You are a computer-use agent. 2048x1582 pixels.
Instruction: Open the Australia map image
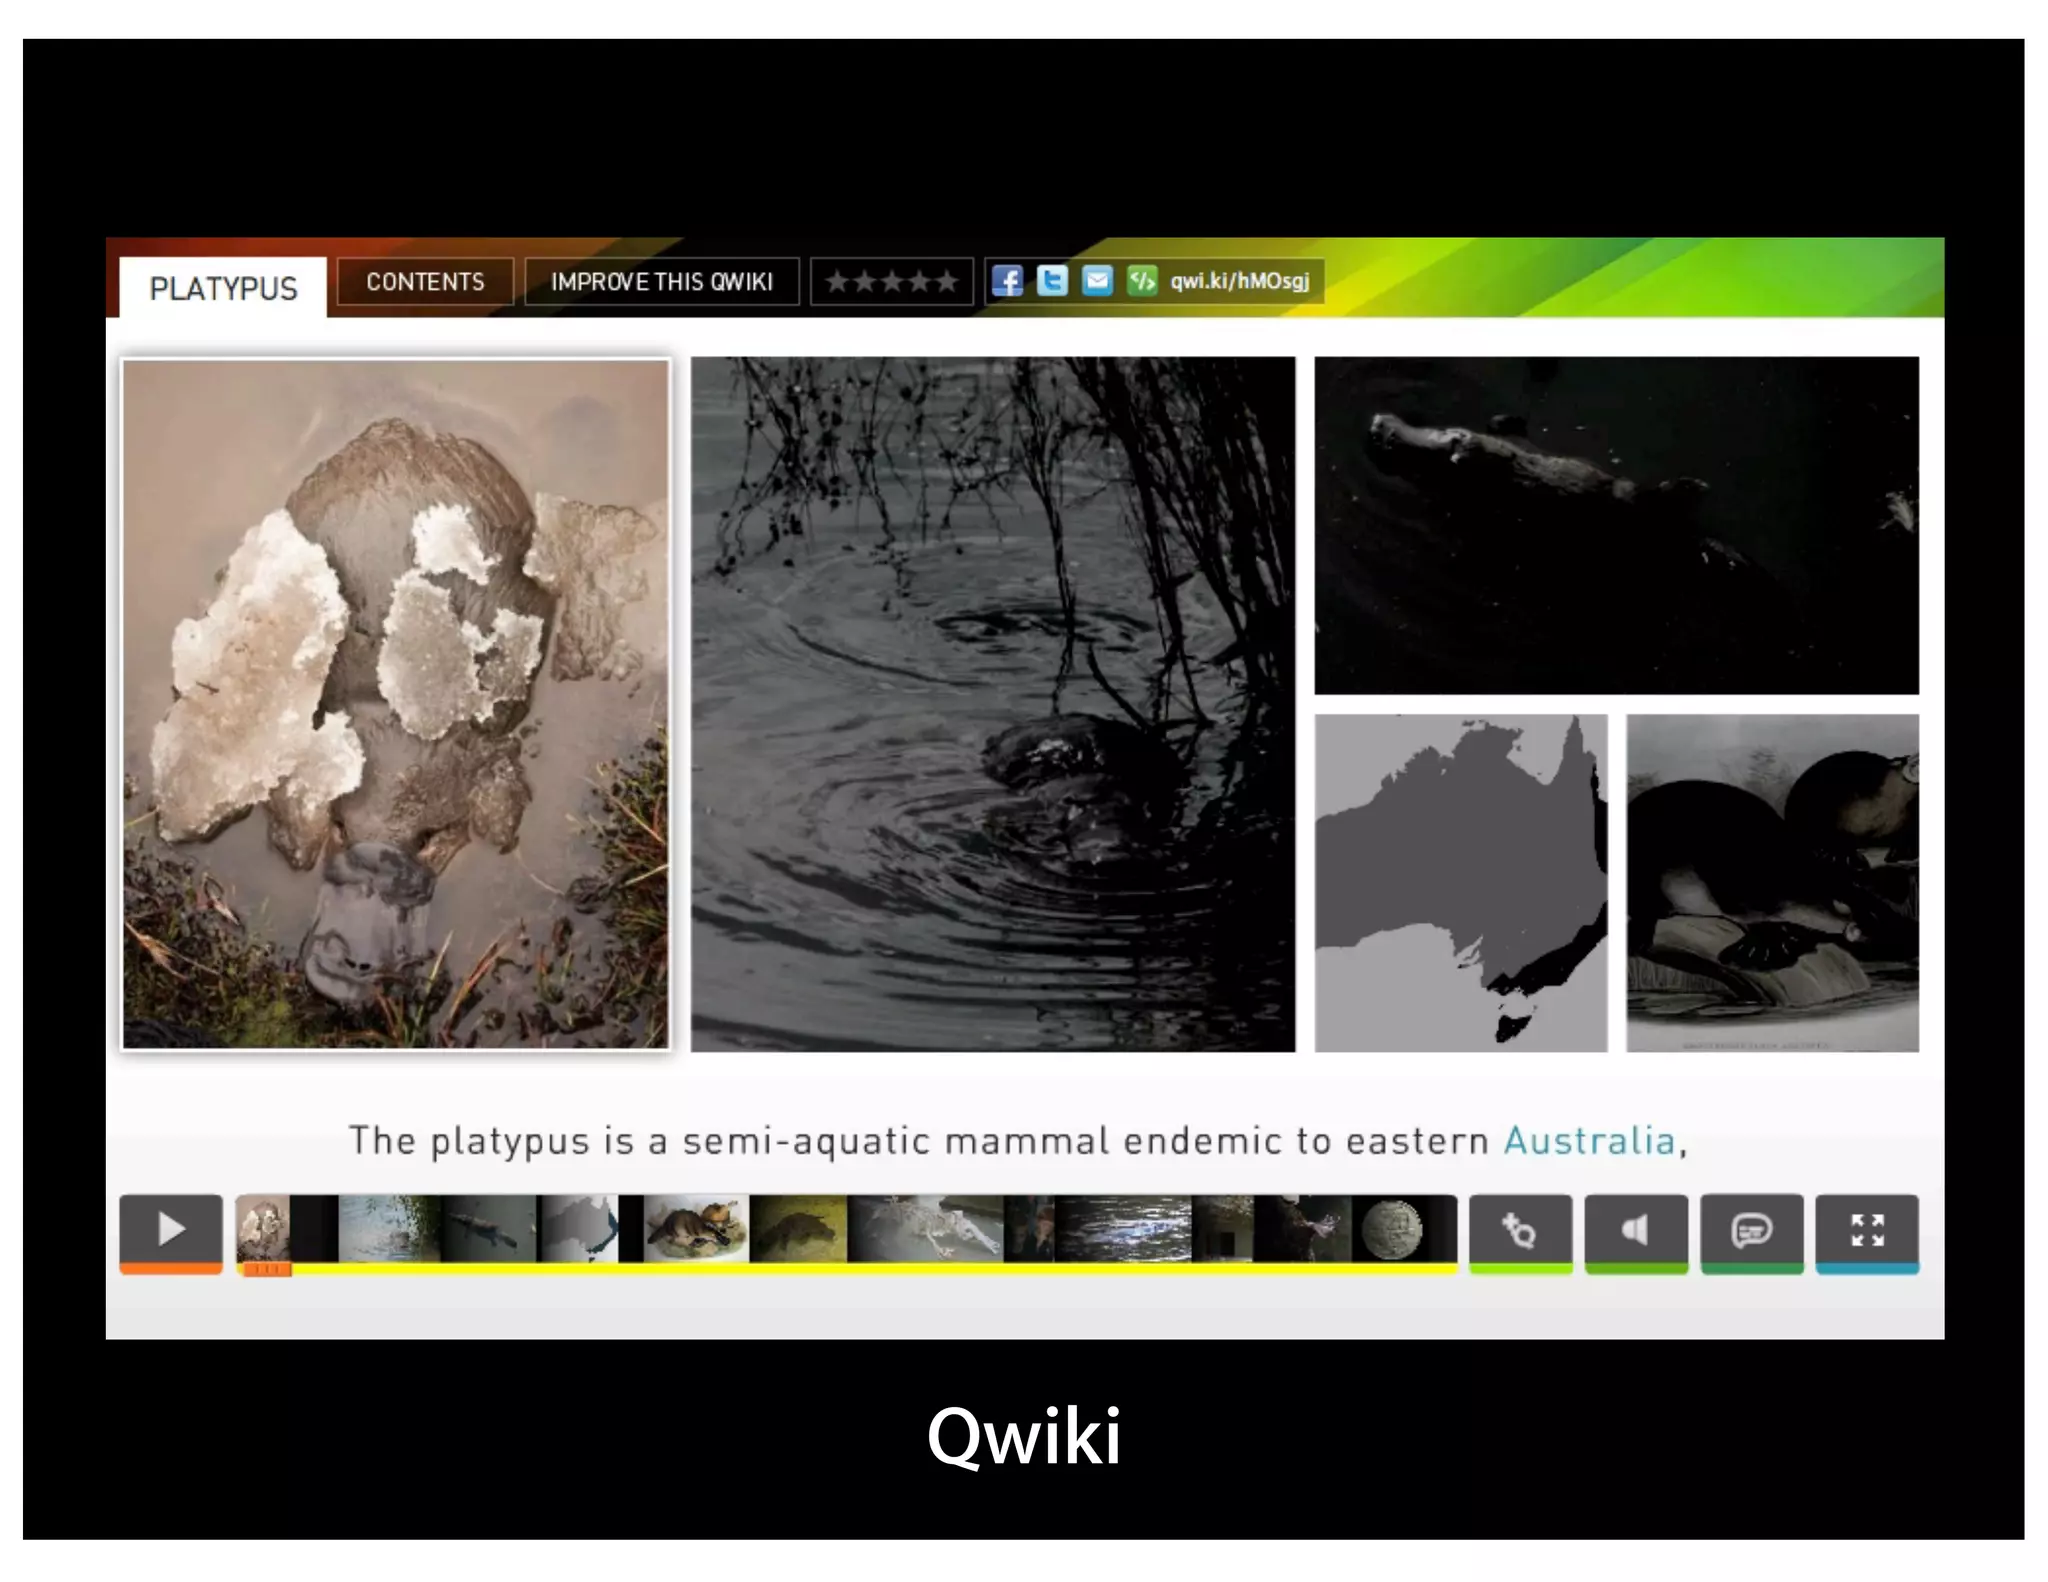1461,883
